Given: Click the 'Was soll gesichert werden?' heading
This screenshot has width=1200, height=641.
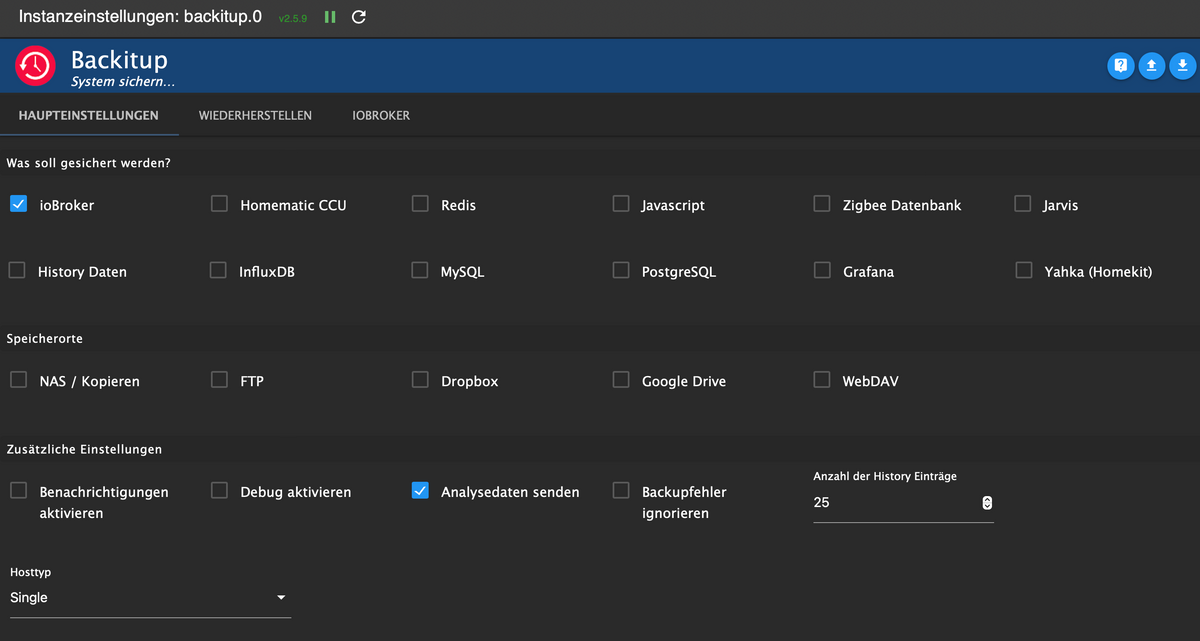Looking at the screenshot, I should pos(89,162).
